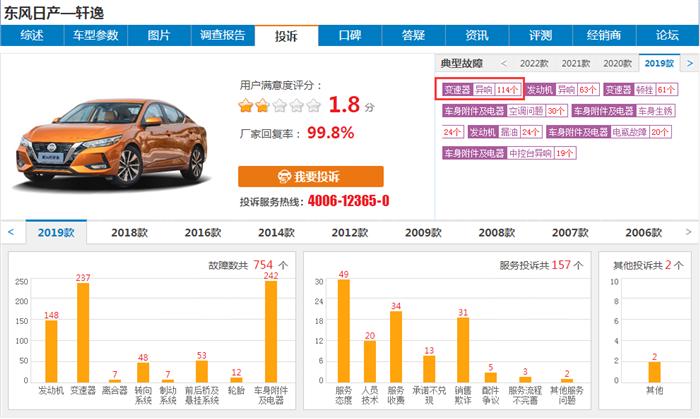Go to the 调查报告 tab
The image size is (700, 419).
coord(223,36)
